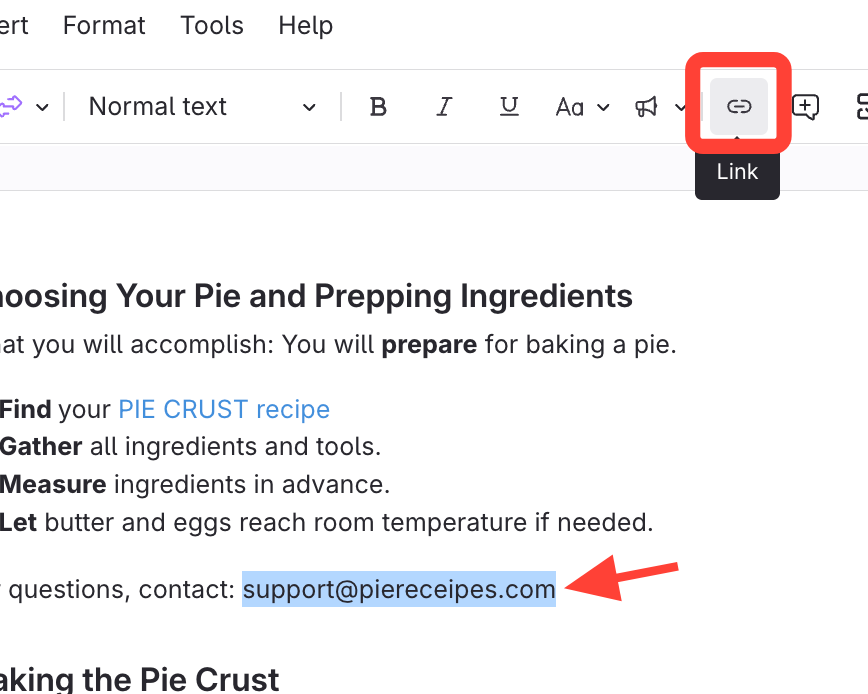The height and width of the screenshot is (694, 868).
Task: Open the Help menu
Action: click(305, 25)
